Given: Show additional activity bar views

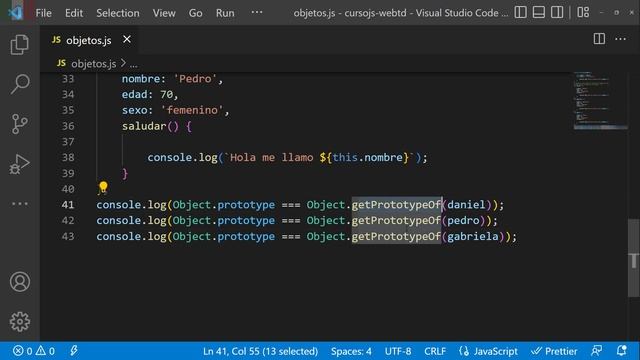Looking at the screenshot, I should (19, 203).
